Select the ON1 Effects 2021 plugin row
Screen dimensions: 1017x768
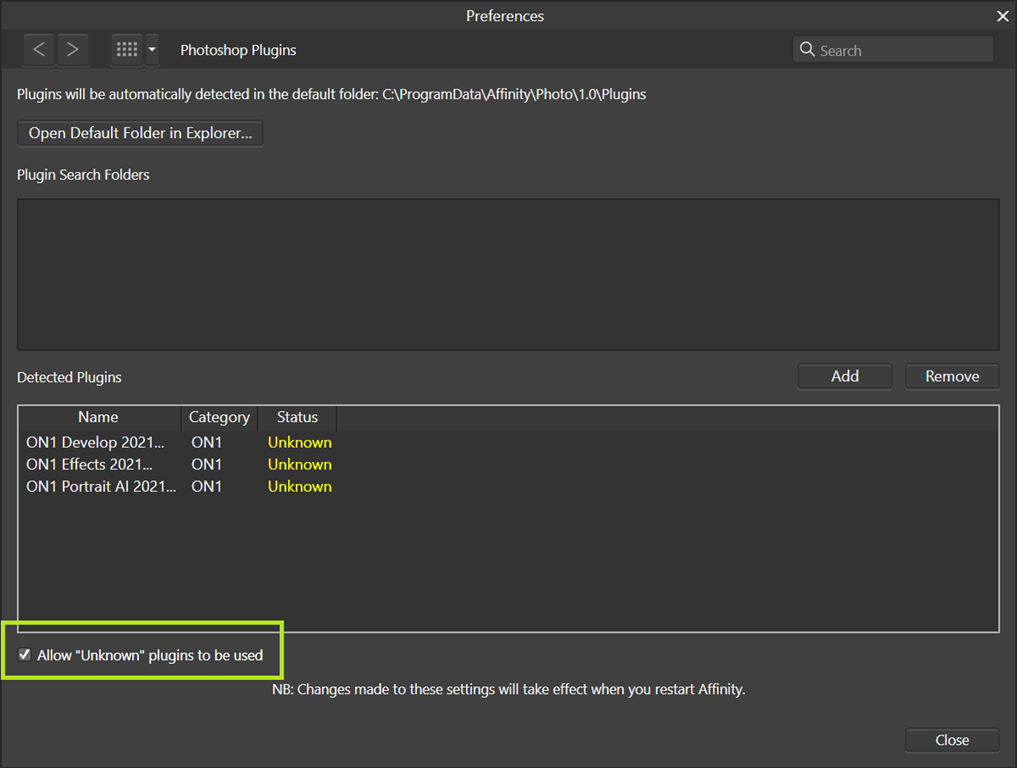(90, 464)
